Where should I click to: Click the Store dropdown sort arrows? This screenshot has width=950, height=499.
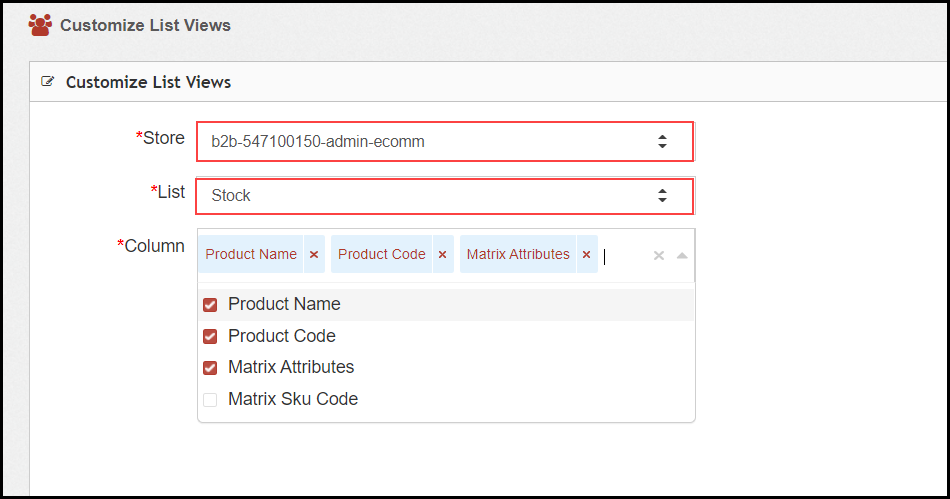coord(662,142)
